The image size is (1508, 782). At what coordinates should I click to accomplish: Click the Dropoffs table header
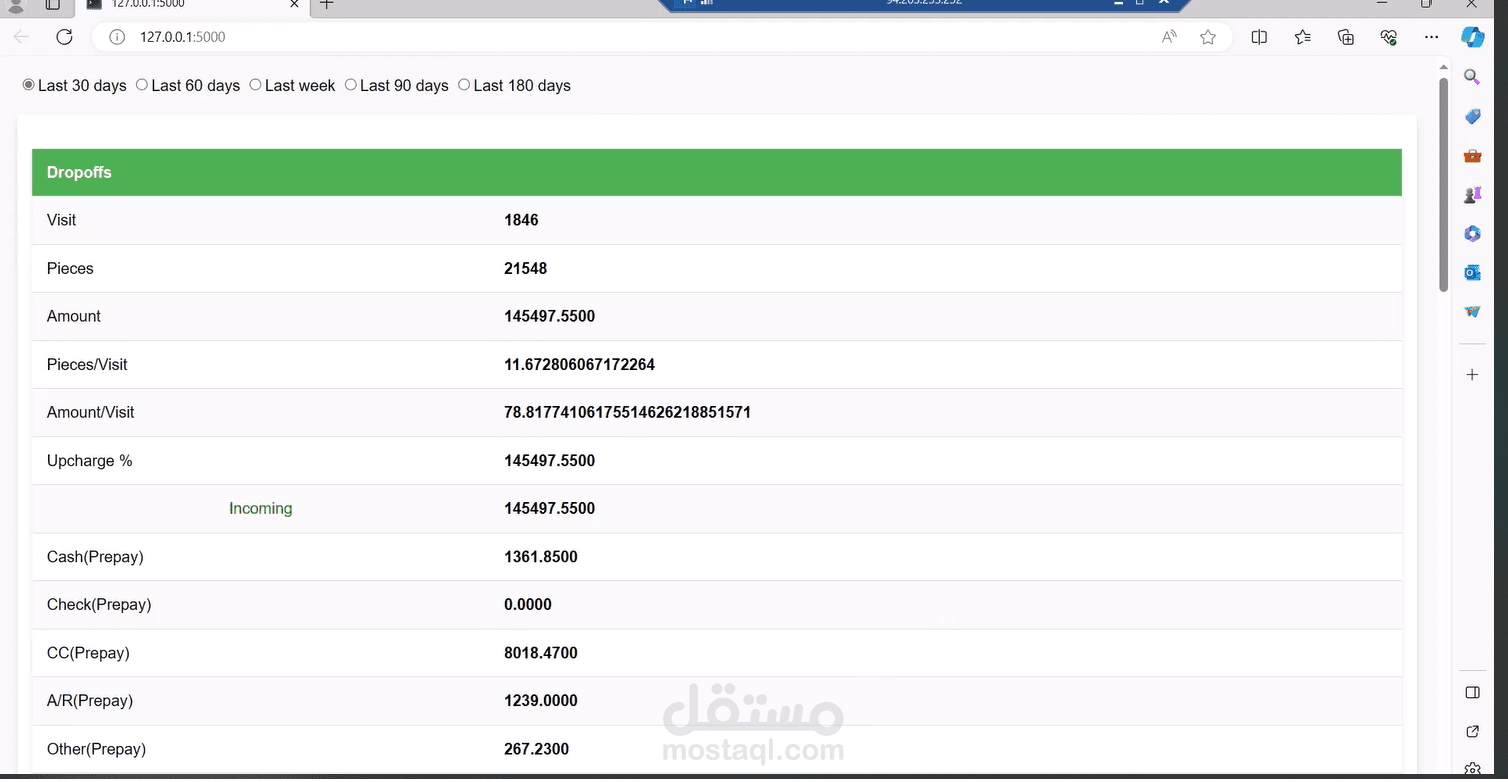tap(717, 172)
